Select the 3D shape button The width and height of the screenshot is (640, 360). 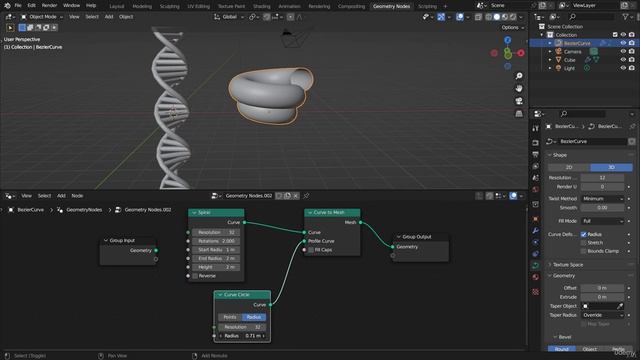(x=611, y=167)
